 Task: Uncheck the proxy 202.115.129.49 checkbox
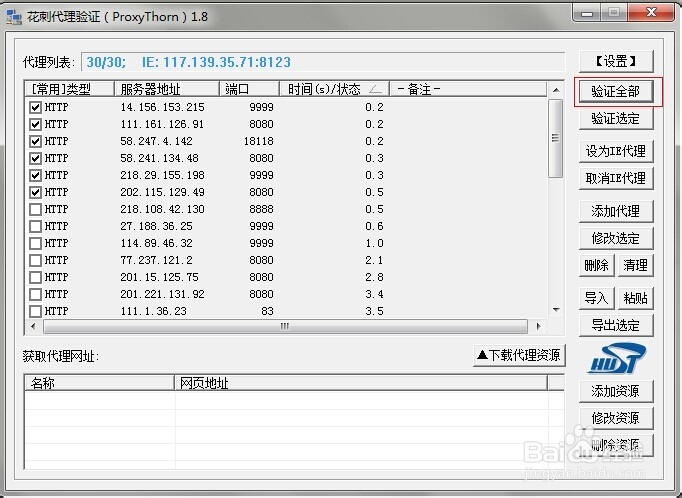pyautogui.click(x=35, y=192)
